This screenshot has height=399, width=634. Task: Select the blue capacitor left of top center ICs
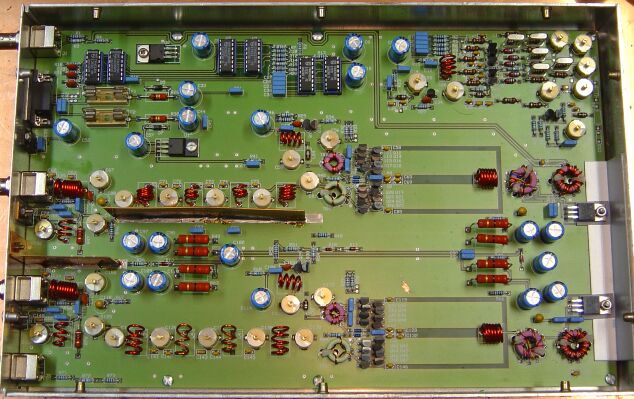pyautogui.click(x=201, y=44)
